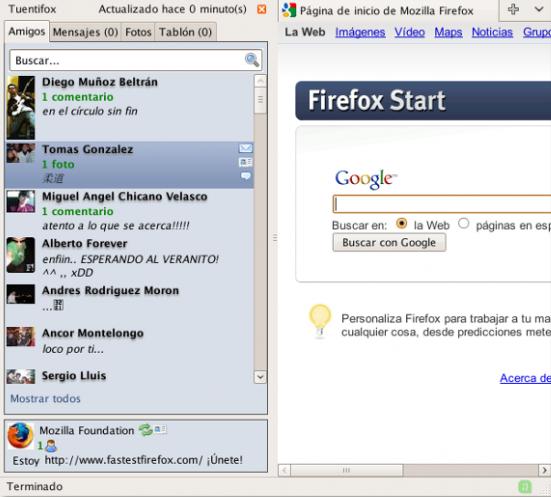551x497 pixels.
Task: Open profile card icon for Tomas Gonzalez
Action: click(x=246, y=162)
